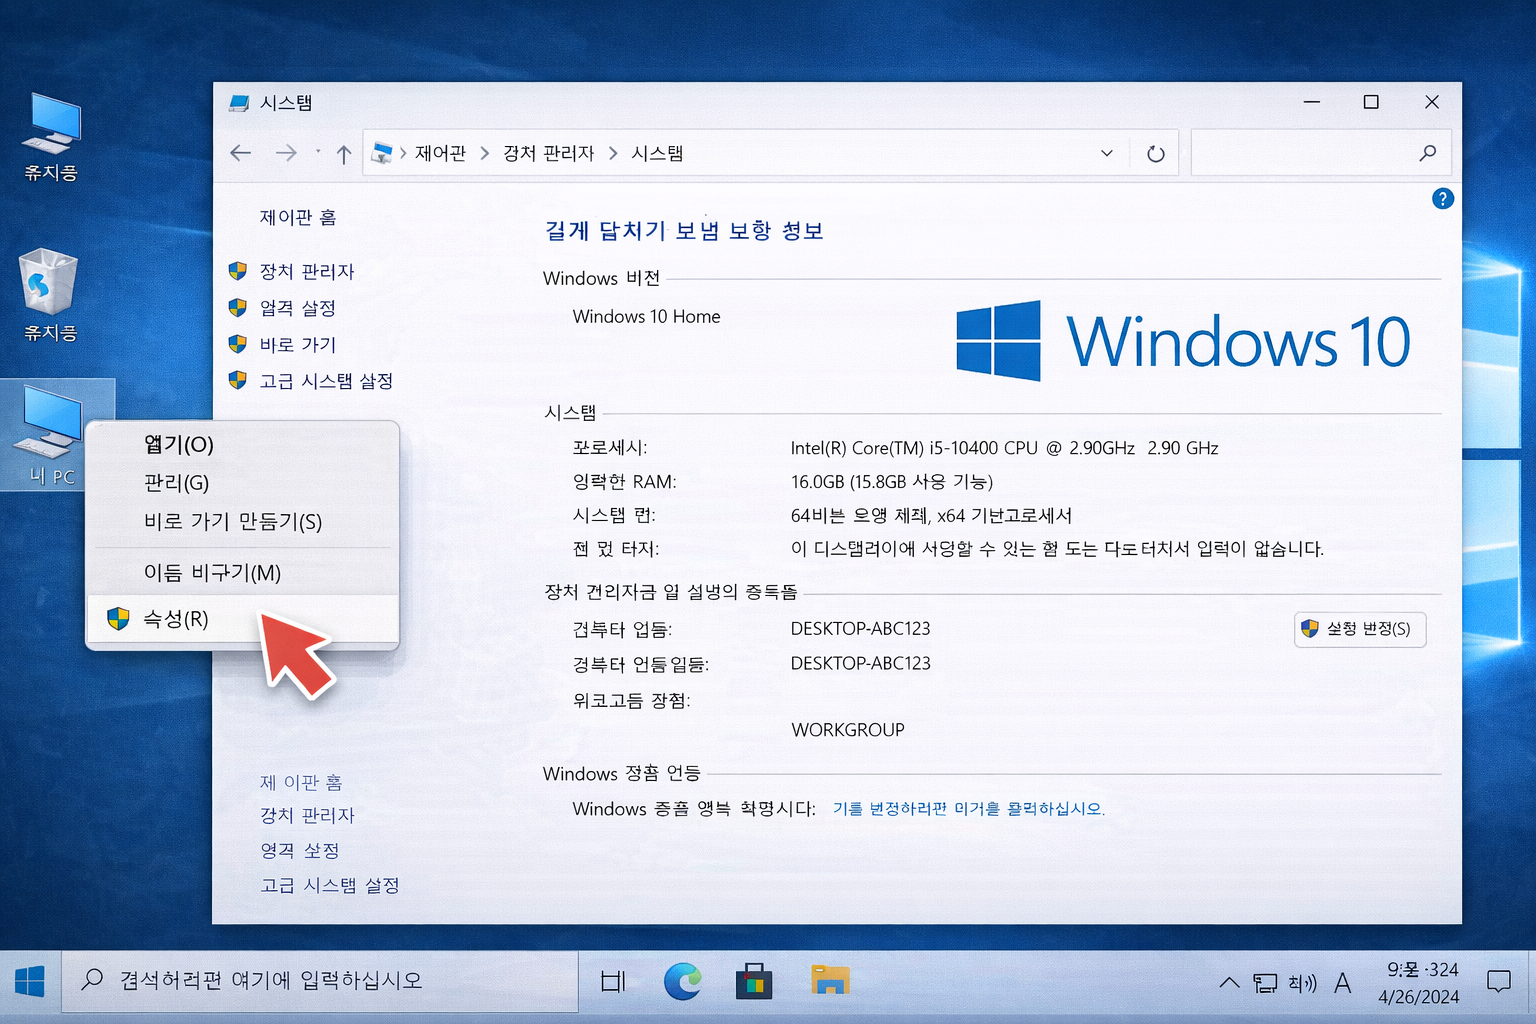Go forward with the Forward arrow

coord(286,153)
